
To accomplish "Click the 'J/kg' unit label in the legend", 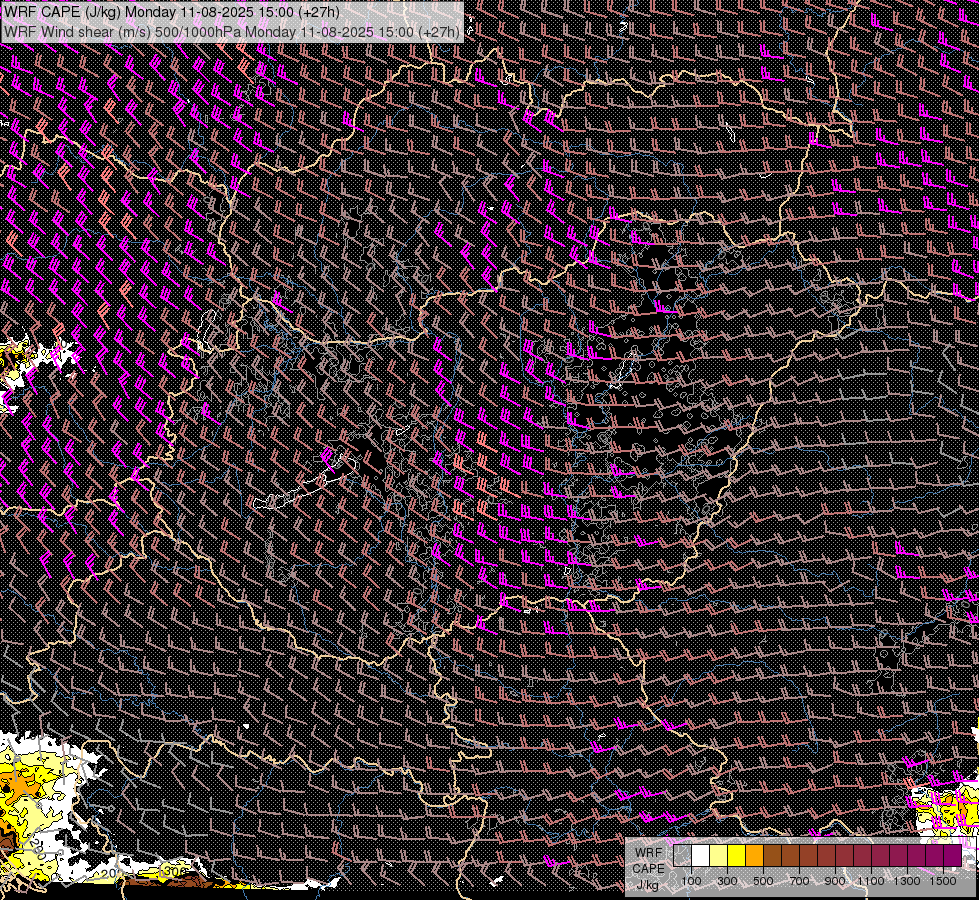I will (648, 885).
